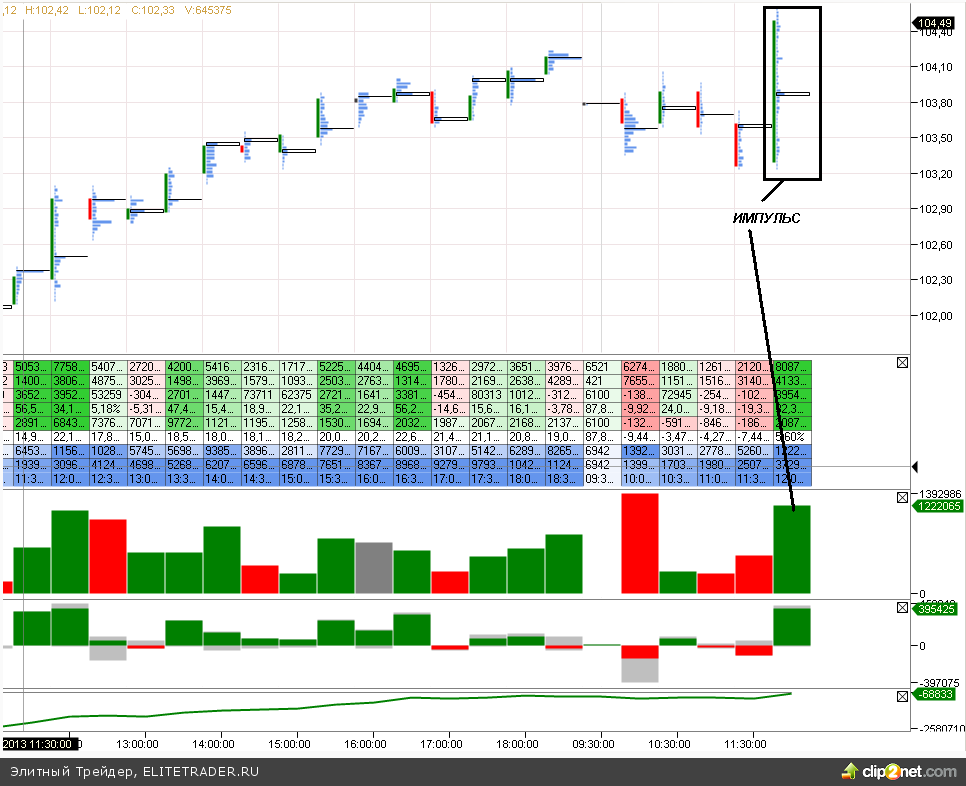The image size is (966, 786).
Task: Close the cumulative delta line panel
Action: 902,695
